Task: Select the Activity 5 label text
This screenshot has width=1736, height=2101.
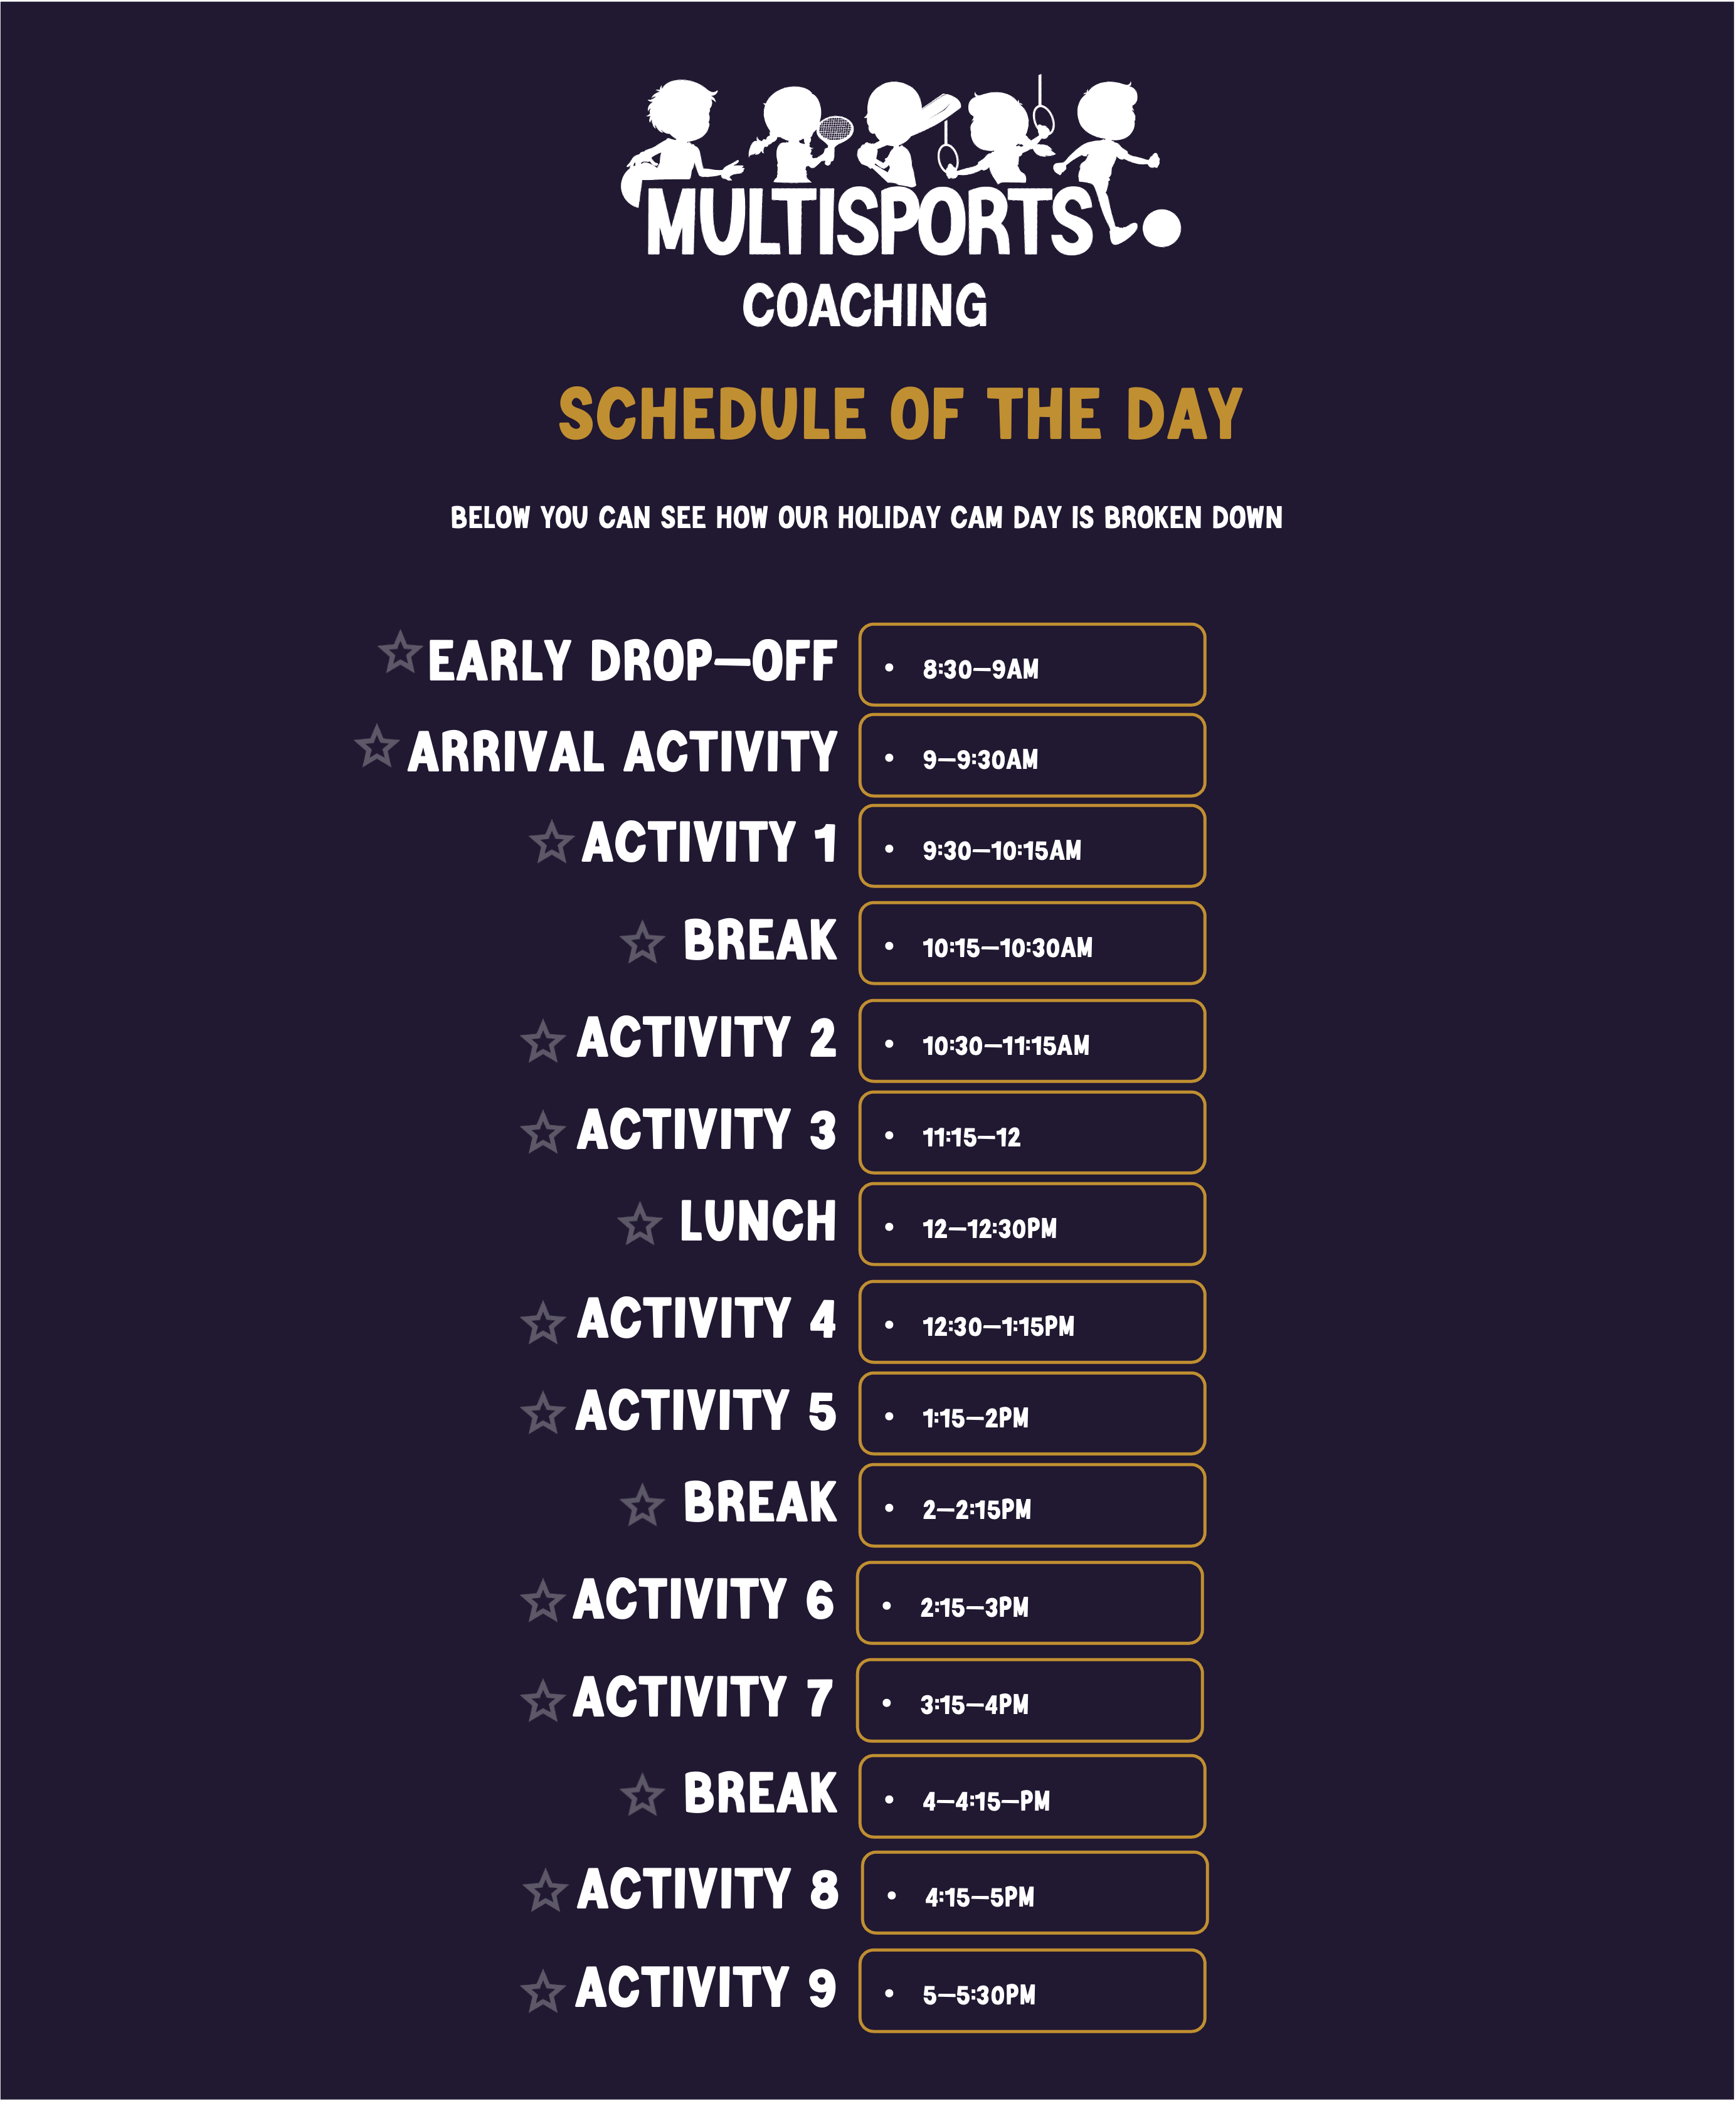Action: click(x=706, y=1411)
